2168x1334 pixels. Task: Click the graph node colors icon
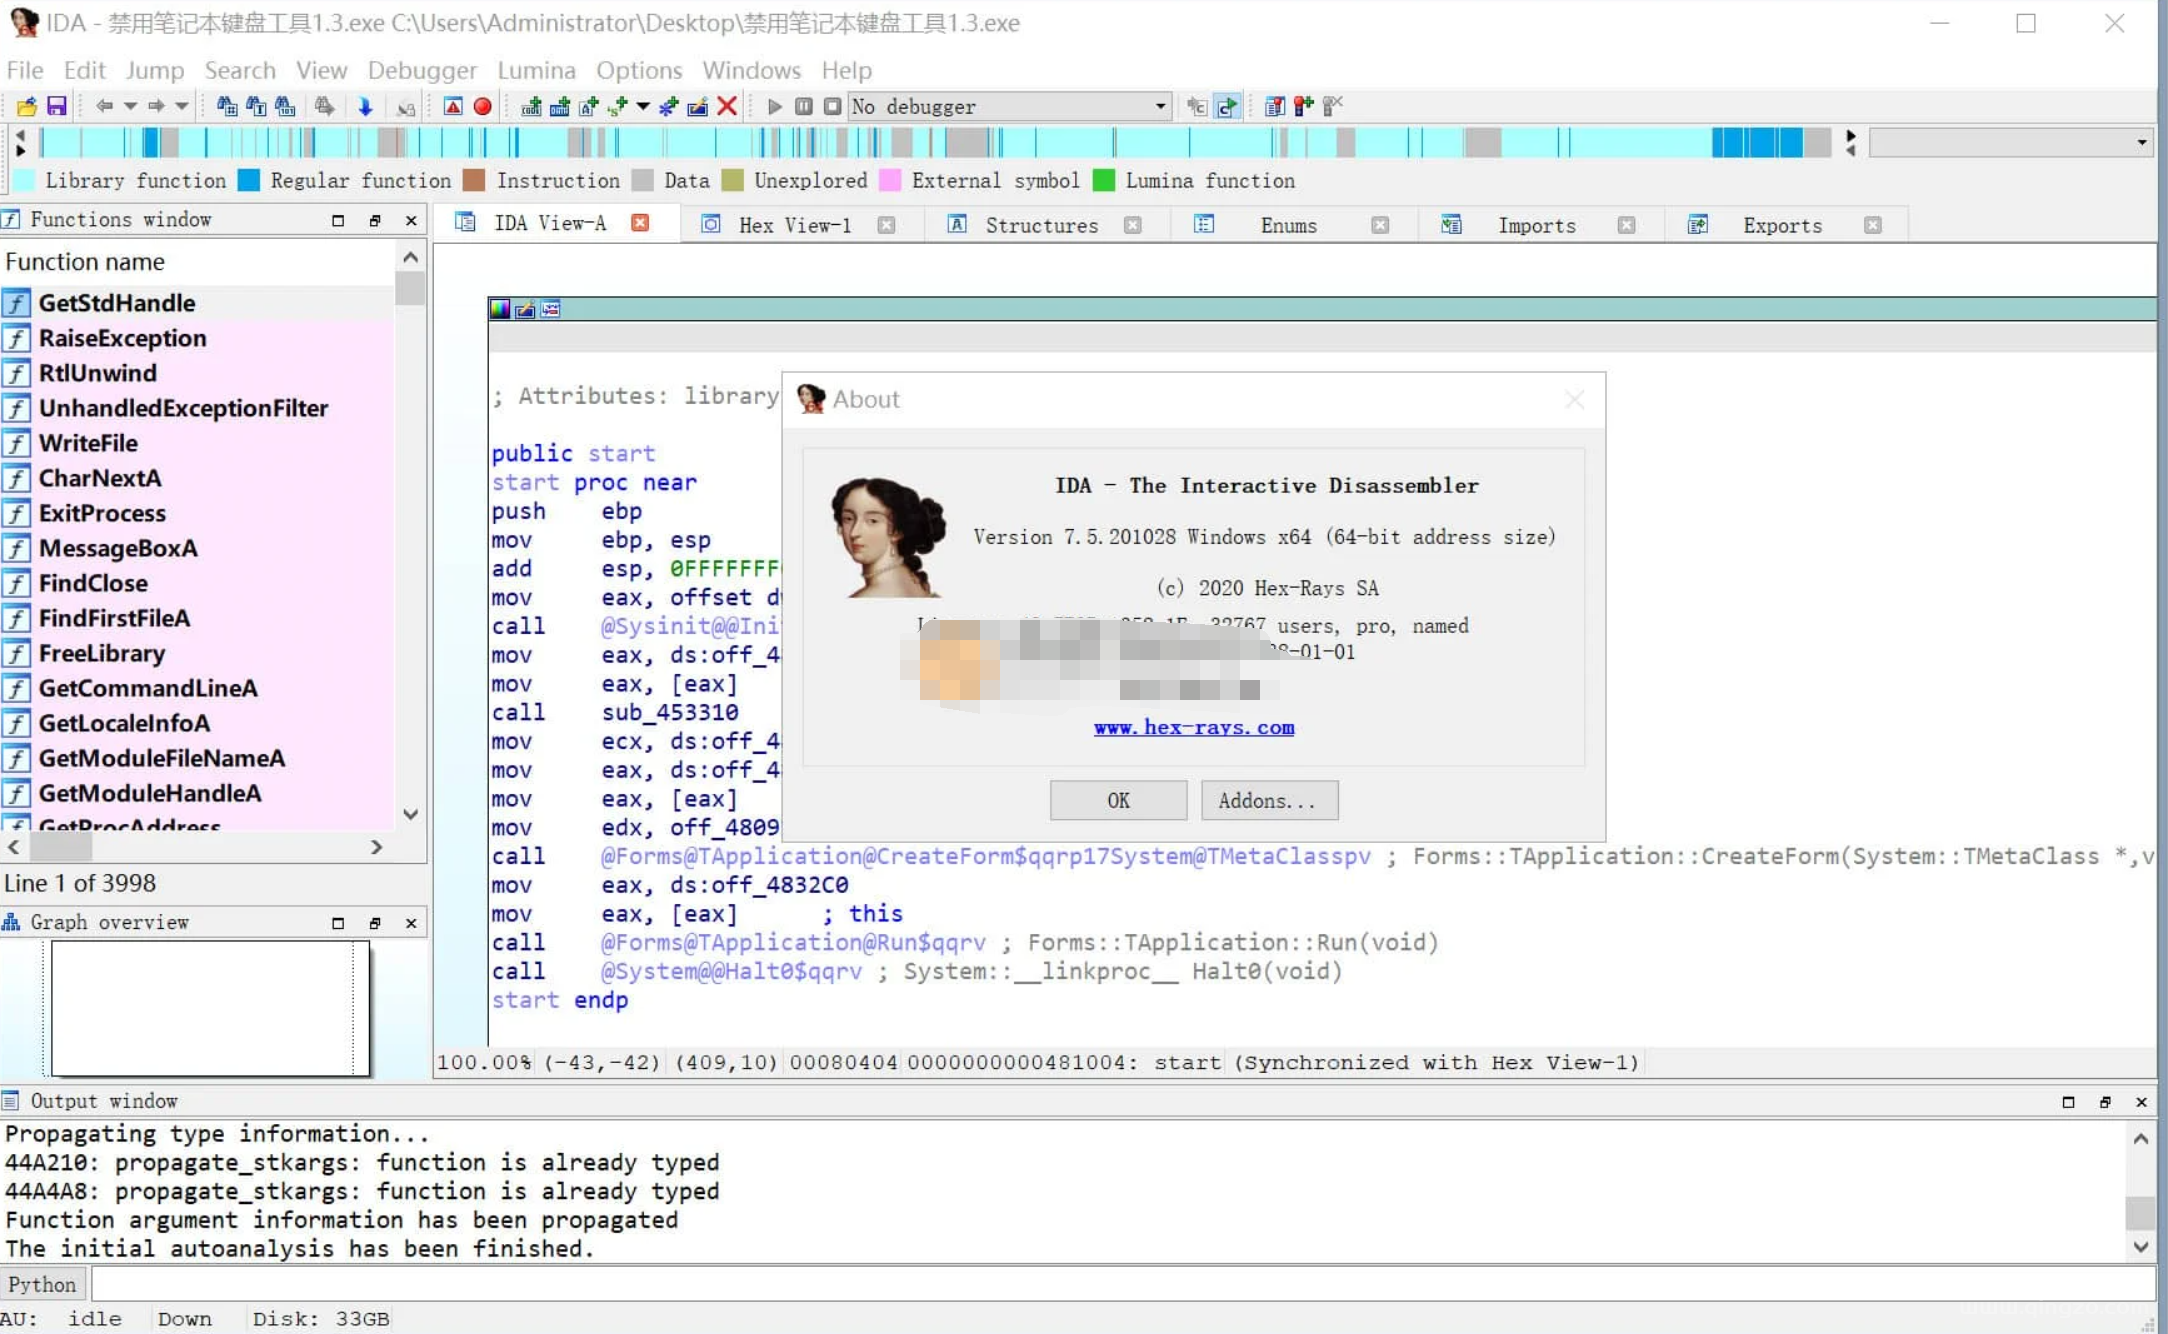[500, 309]
